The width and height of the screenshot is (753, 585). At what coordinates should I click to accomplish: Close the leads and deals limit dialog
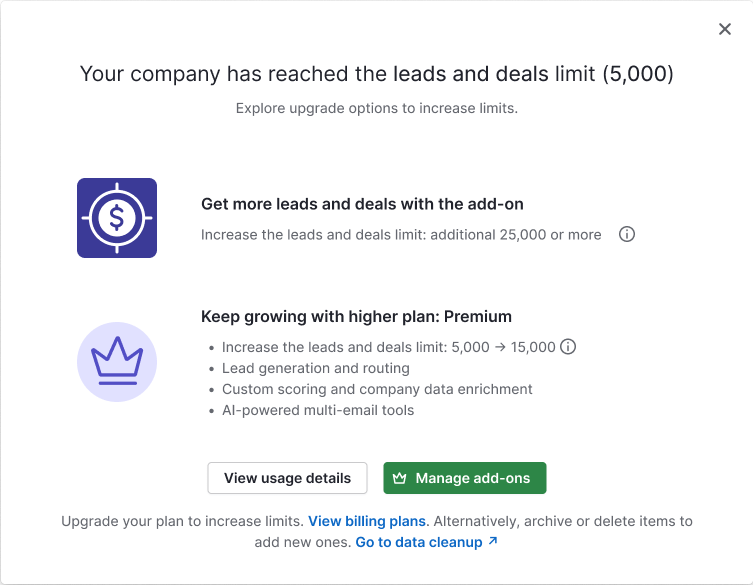click(x=725, y=29)
